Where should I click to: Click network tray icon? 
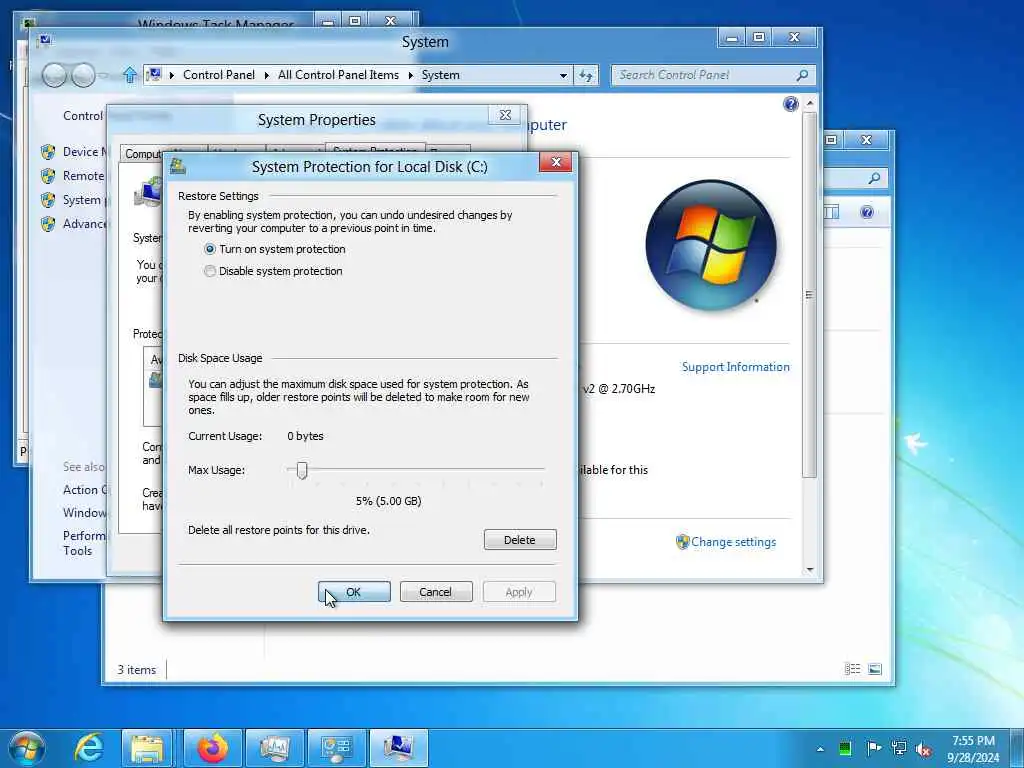pos(899,748)
